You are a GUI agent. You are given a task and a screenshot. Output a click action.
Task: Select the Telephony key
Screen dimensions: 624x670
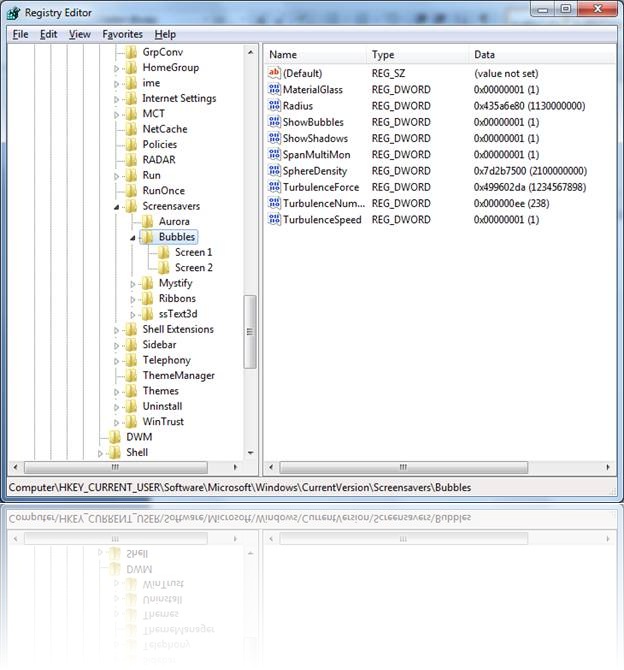(167, 360)
